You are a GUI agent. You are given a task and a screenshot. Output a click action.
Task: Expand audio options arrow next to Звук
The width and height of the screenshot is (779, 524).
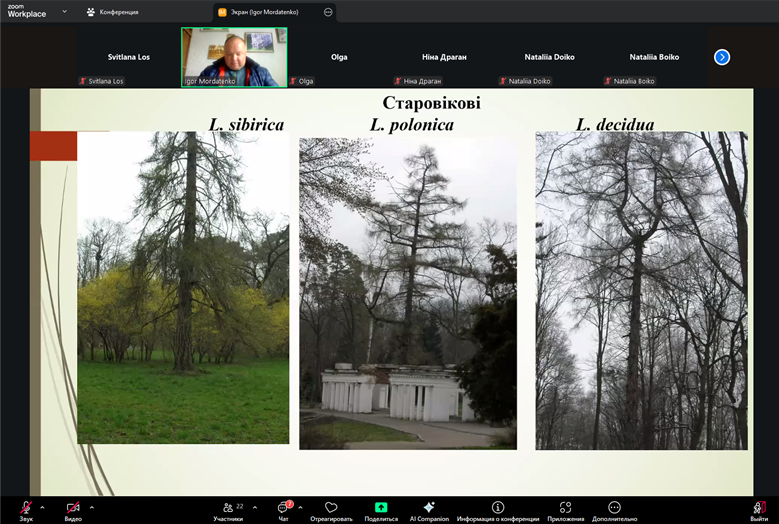tap(42, 507)
